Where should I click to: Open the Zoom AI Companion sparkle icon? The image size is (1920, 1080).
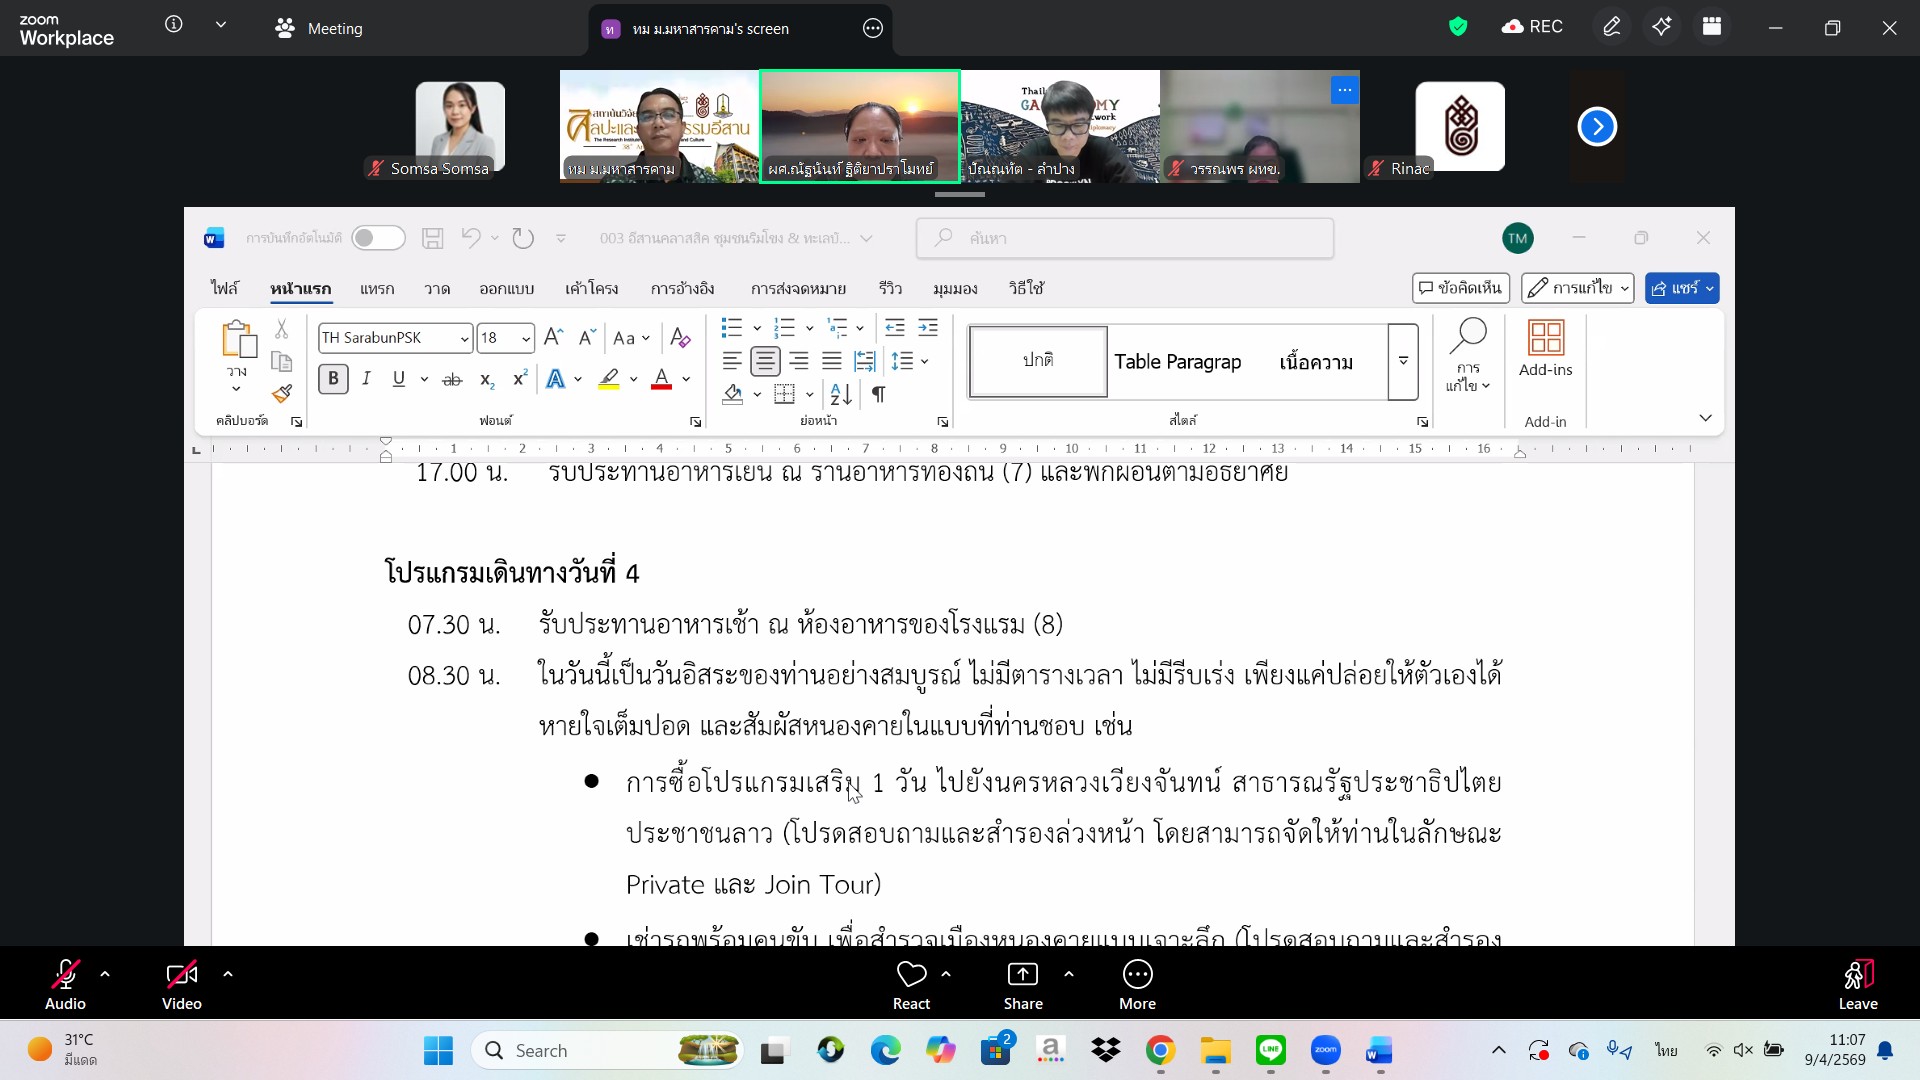[x=1662, y=28]
